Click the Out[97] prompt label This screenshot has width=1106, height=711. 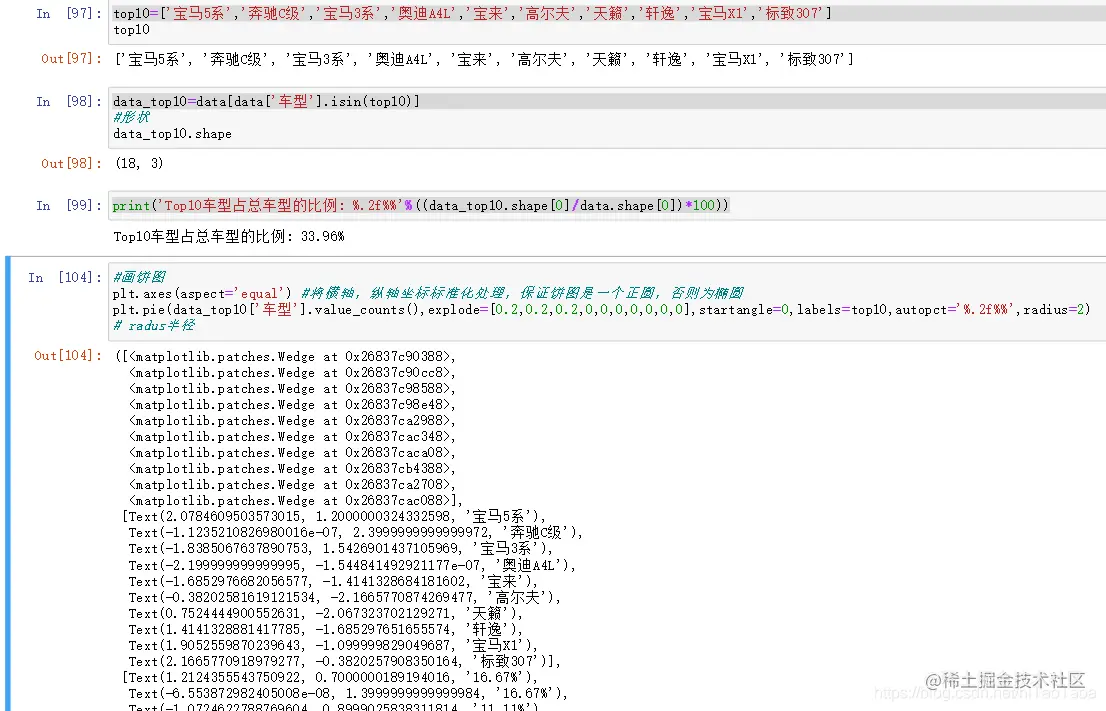point(71,59)
